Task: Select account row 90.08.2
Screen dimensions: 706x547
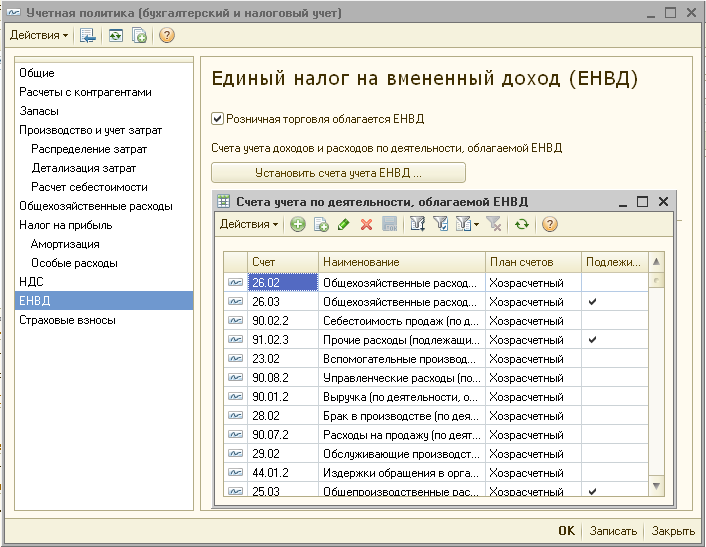Action: pos(435,378)
